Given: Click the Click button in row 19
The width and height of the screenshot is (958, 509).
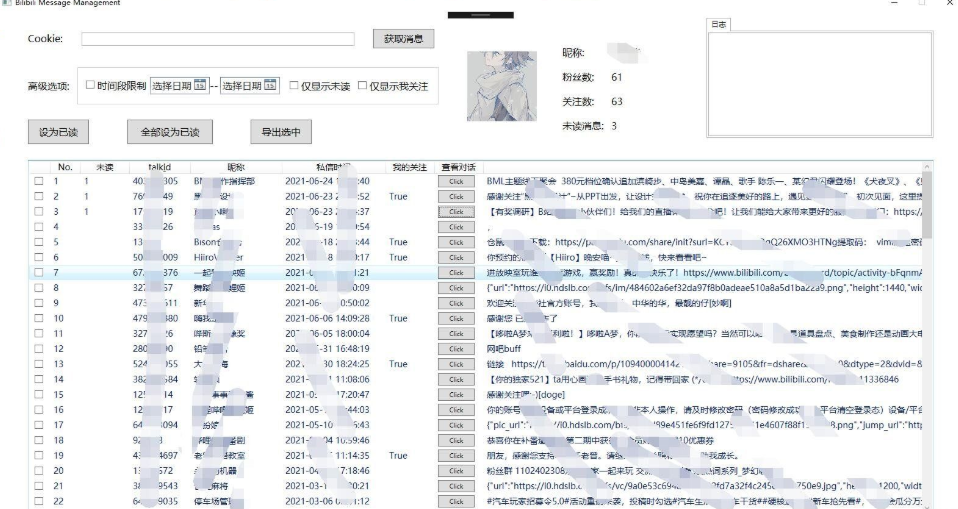Looking at the screenshot, I should pos(456,456).
